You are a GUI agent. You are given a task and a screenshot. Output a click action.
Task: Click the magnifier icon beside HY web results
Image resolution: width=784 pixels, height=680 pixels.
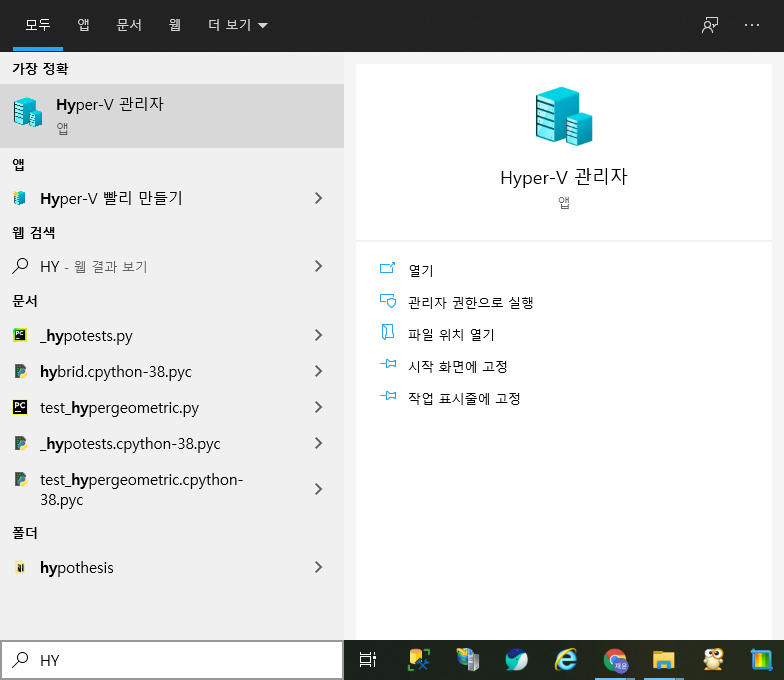pyautogui.click(x=20, y=266)
